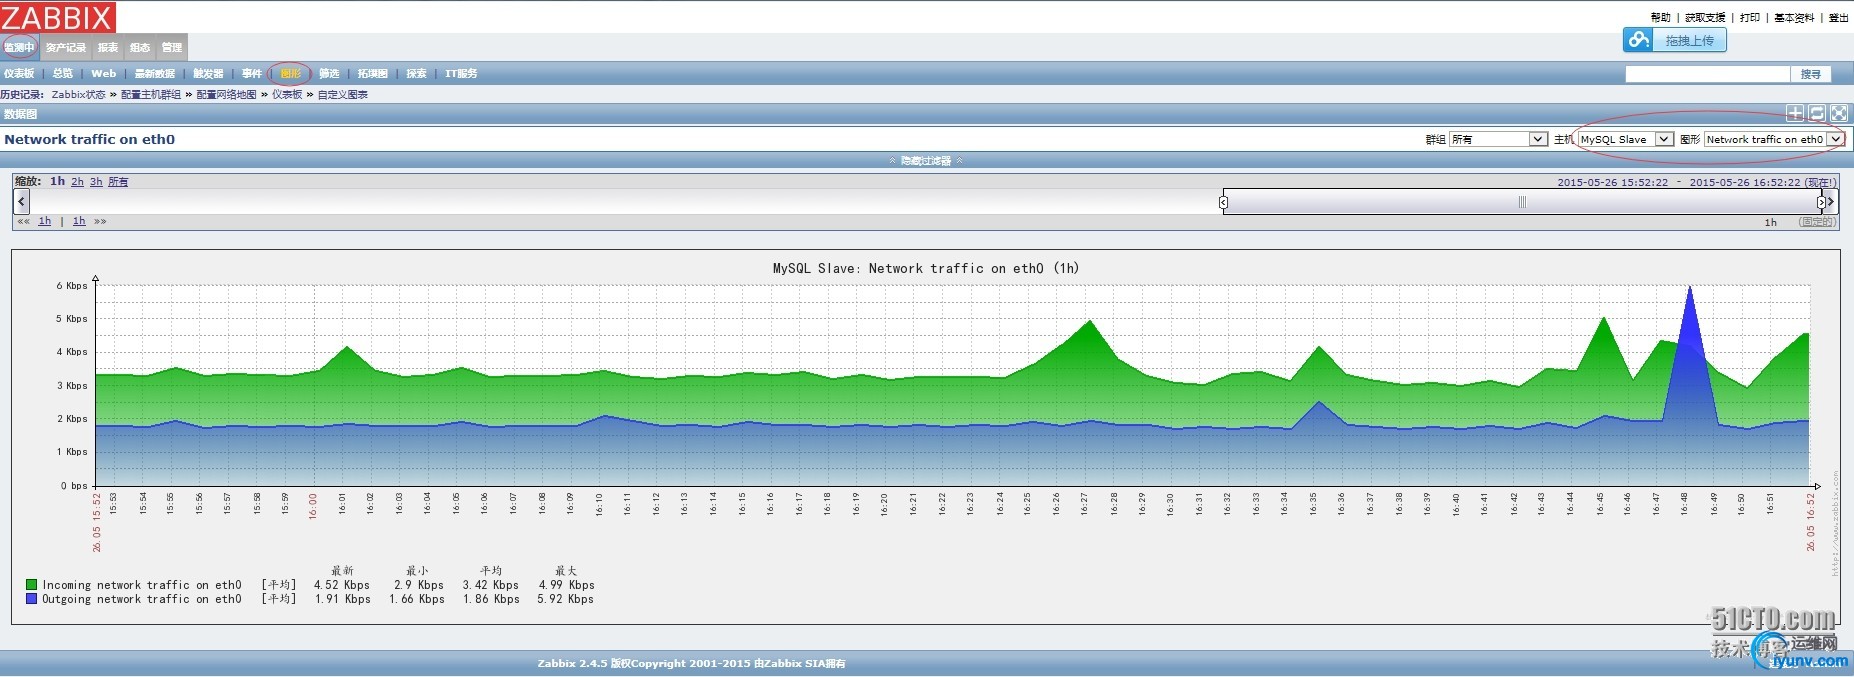Open 配置主机群组 in history breadcrumb

point(151,94)
